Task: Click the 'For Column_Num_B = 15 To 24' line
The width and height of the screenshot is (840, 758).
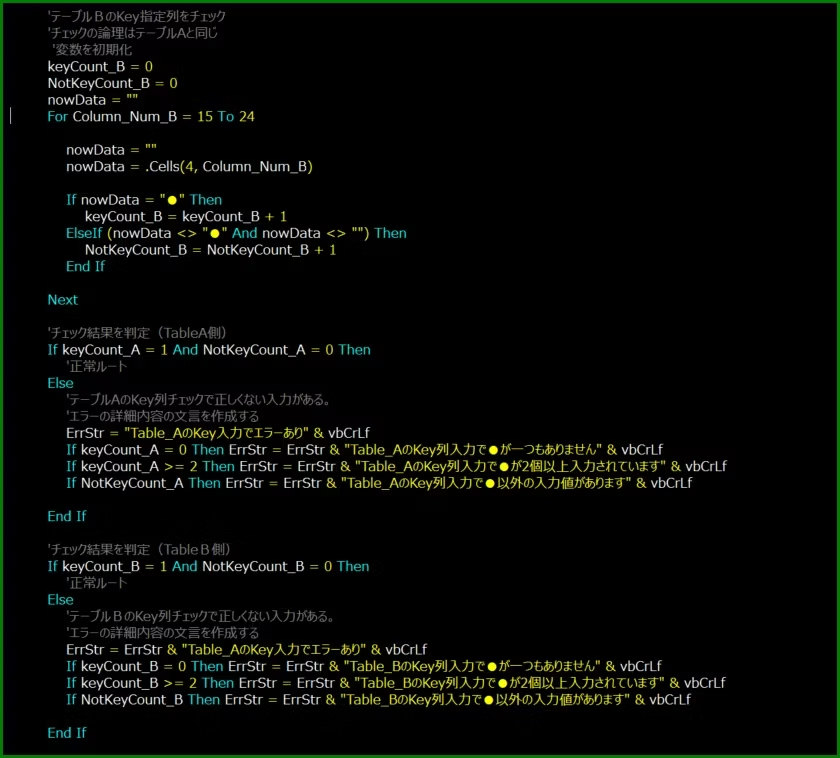Action: point(151,116)
